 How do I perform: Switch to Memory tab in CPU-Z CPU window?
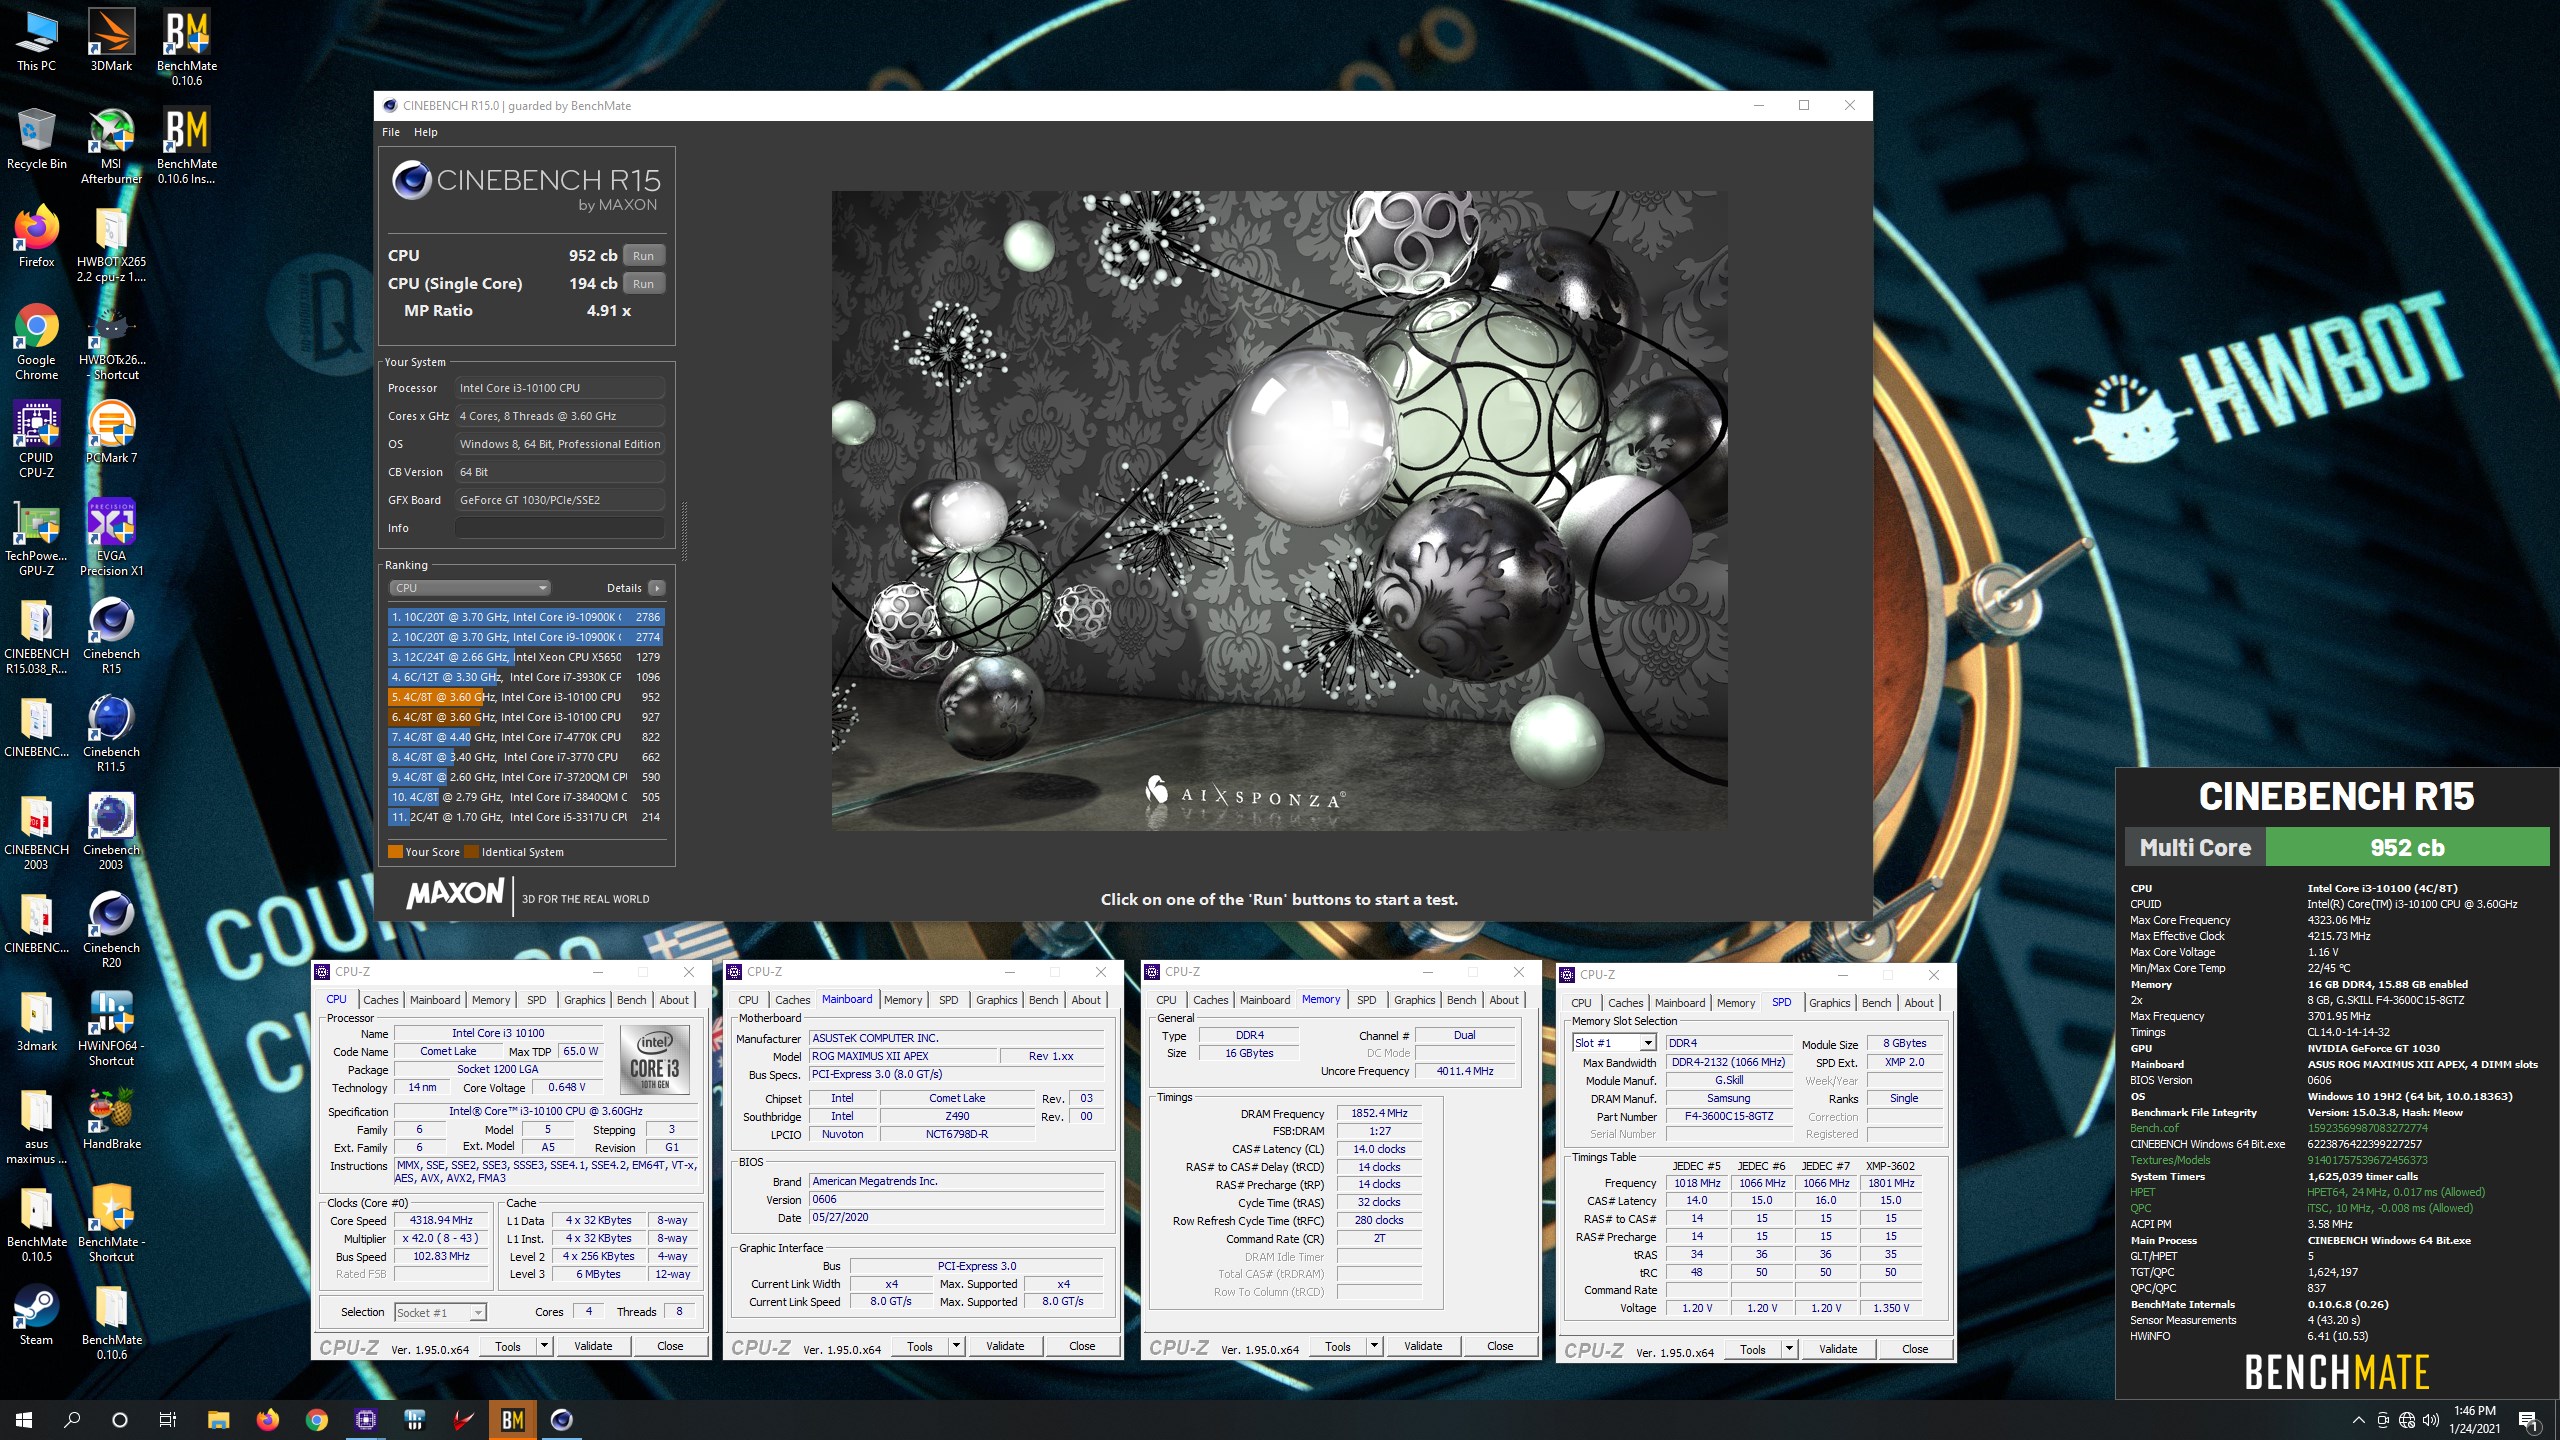coord(491,1000)
